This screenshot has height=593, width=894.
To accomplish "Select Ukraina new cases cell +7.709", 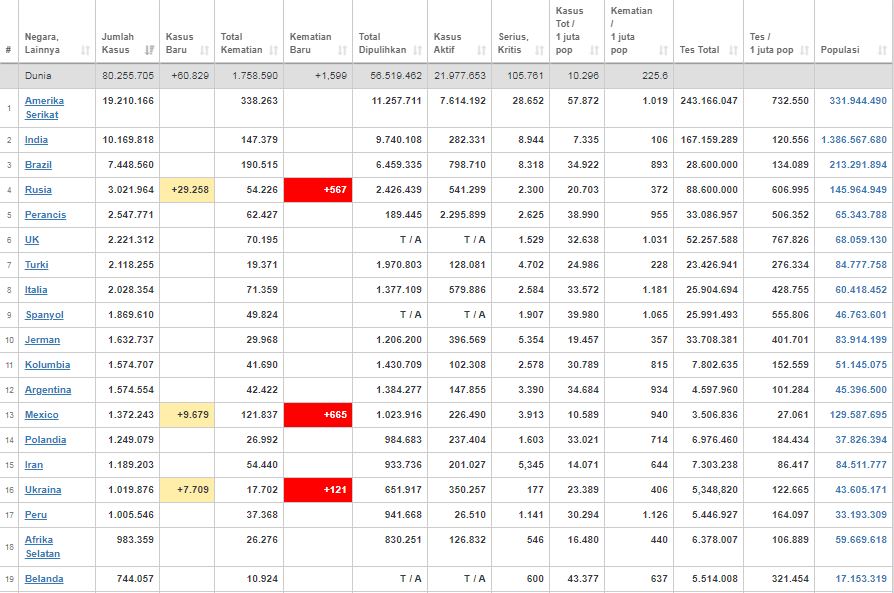I will pos(187,490).
